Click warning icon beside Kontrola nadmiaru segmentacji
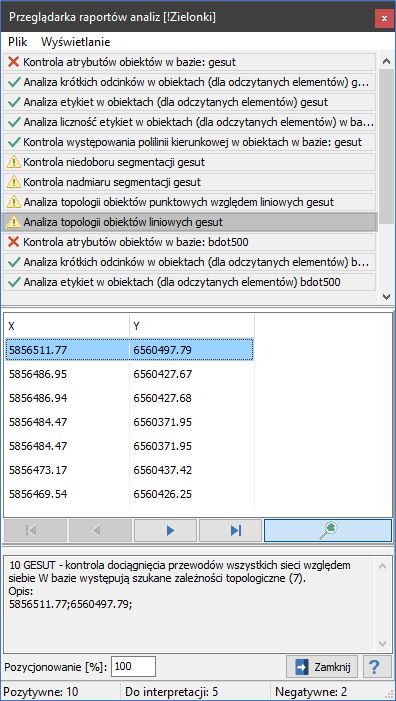 click(x=14, y=182)
